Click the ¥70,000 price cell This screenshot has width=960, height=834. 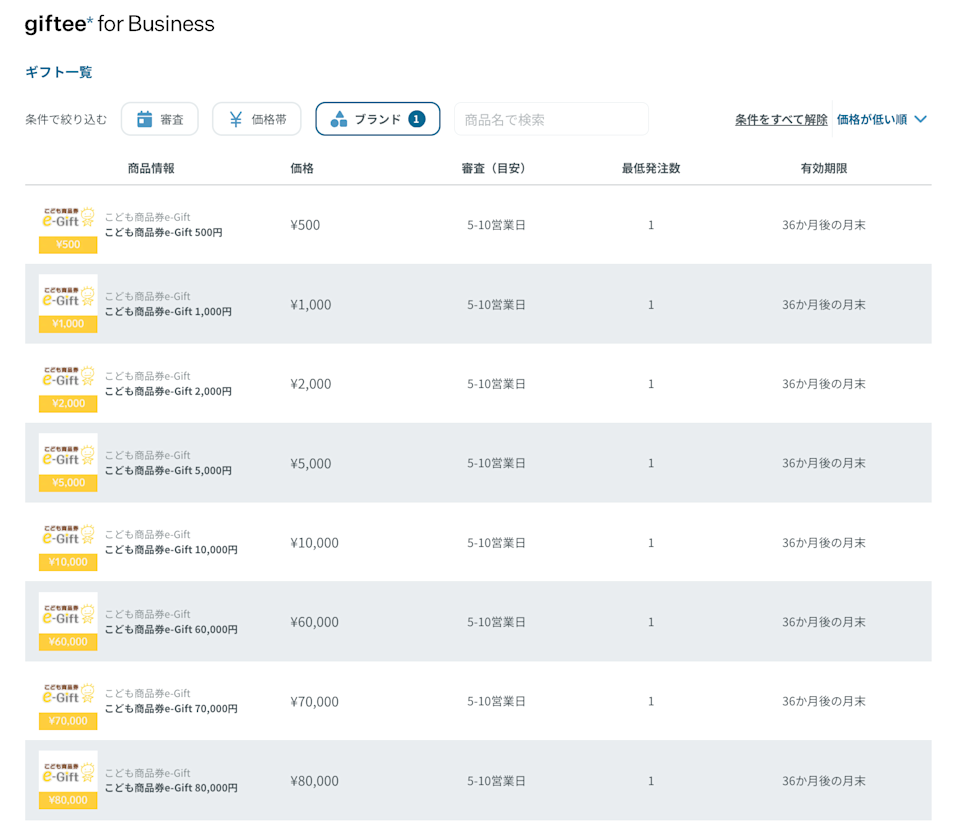click(314, 702)
